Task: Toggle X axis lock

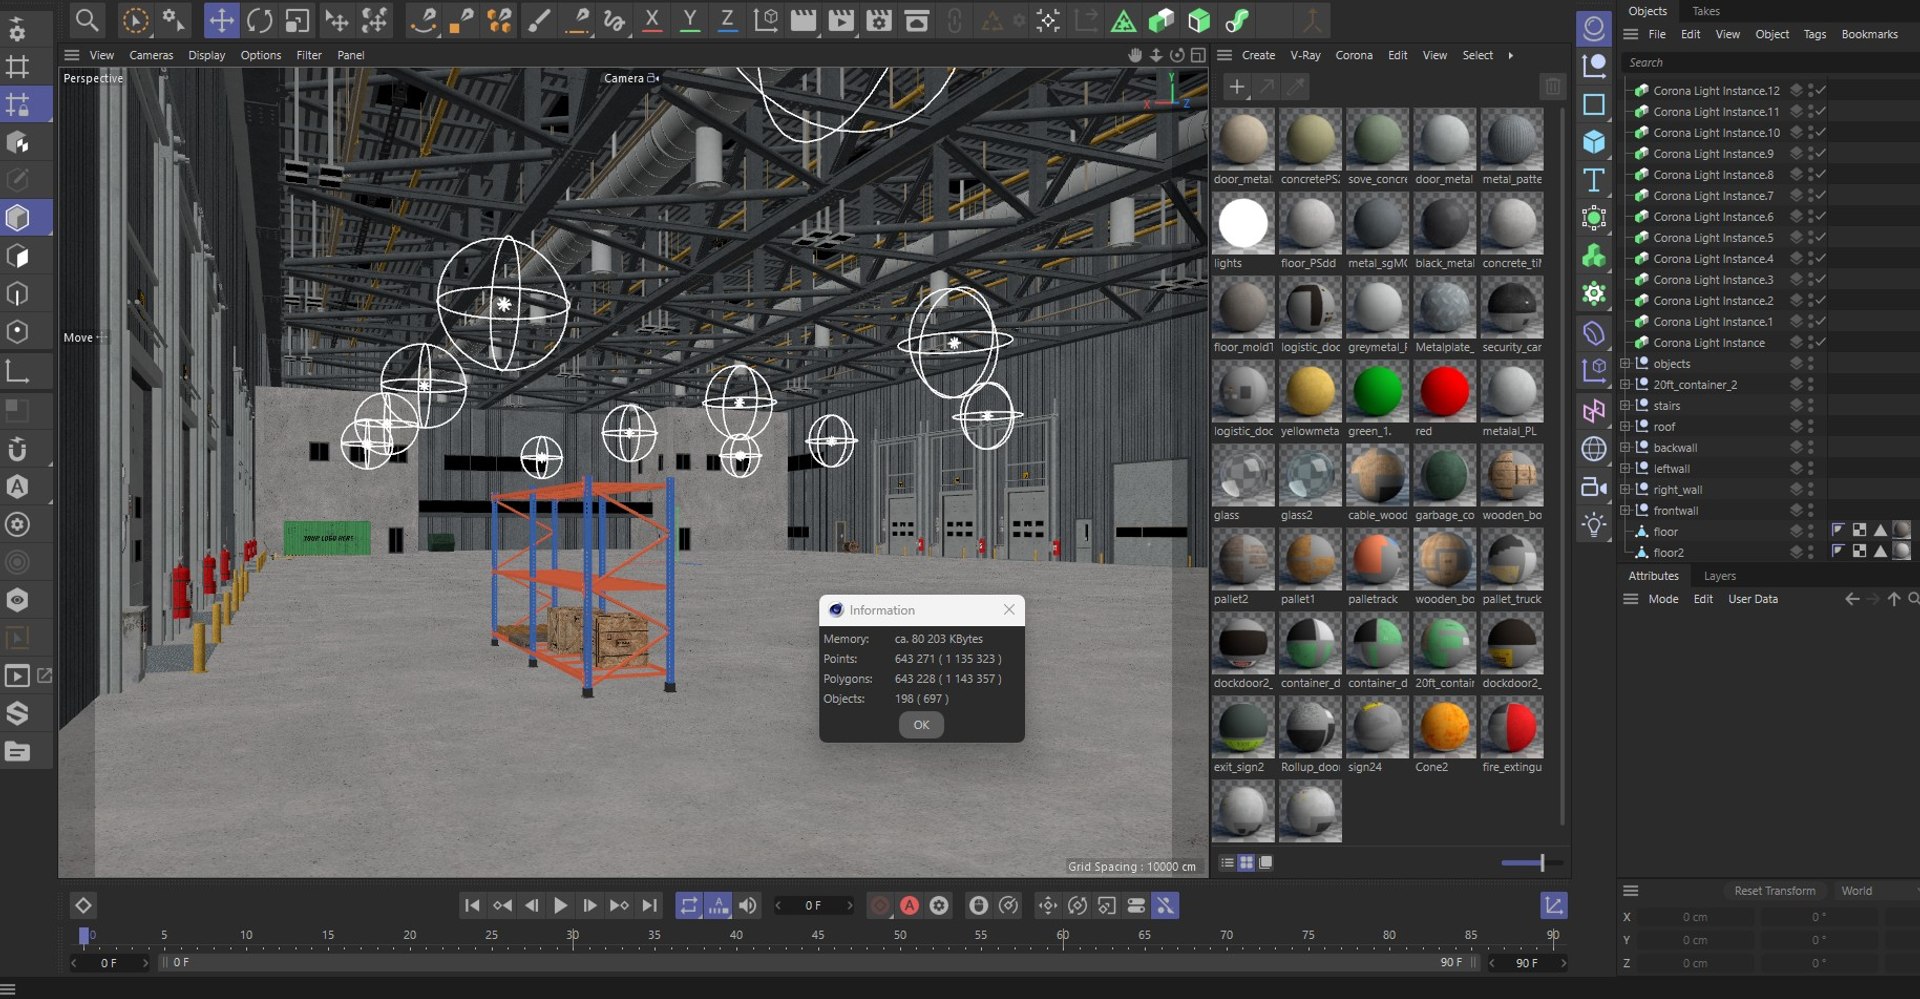Action: 652,20
